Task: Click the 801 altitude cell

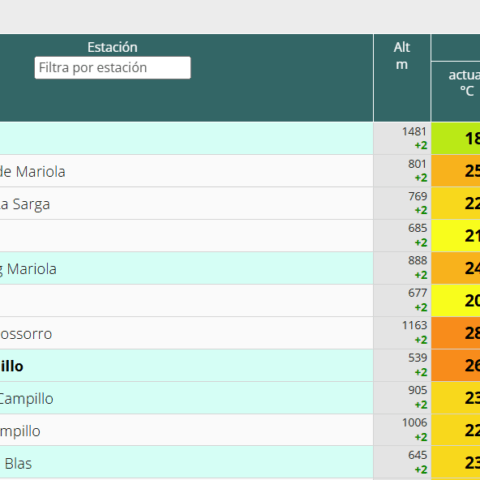Action: (402, 171)
